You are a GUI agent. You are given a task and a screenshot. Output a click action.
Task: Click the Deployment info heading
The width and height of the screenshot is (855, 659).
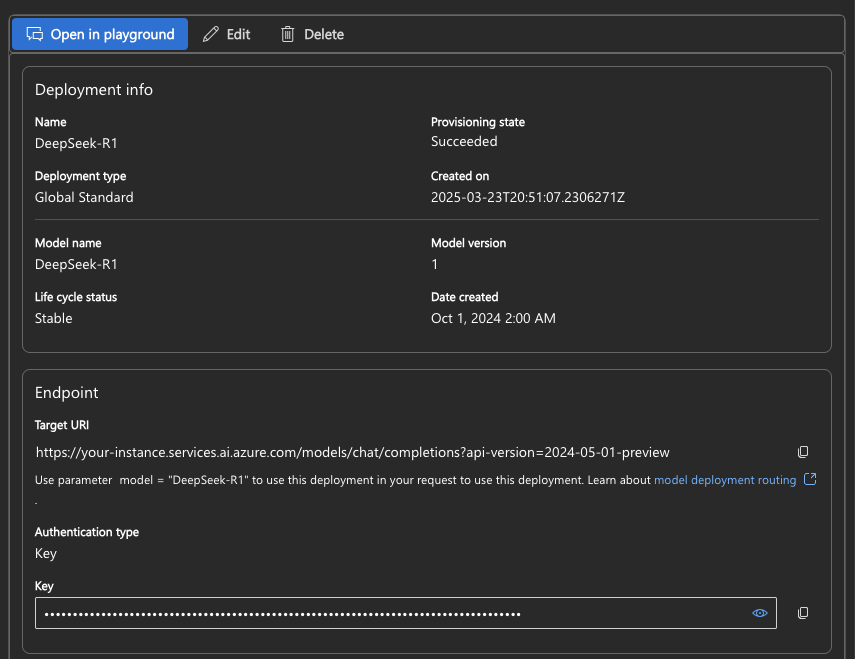(x=94, y=89)
